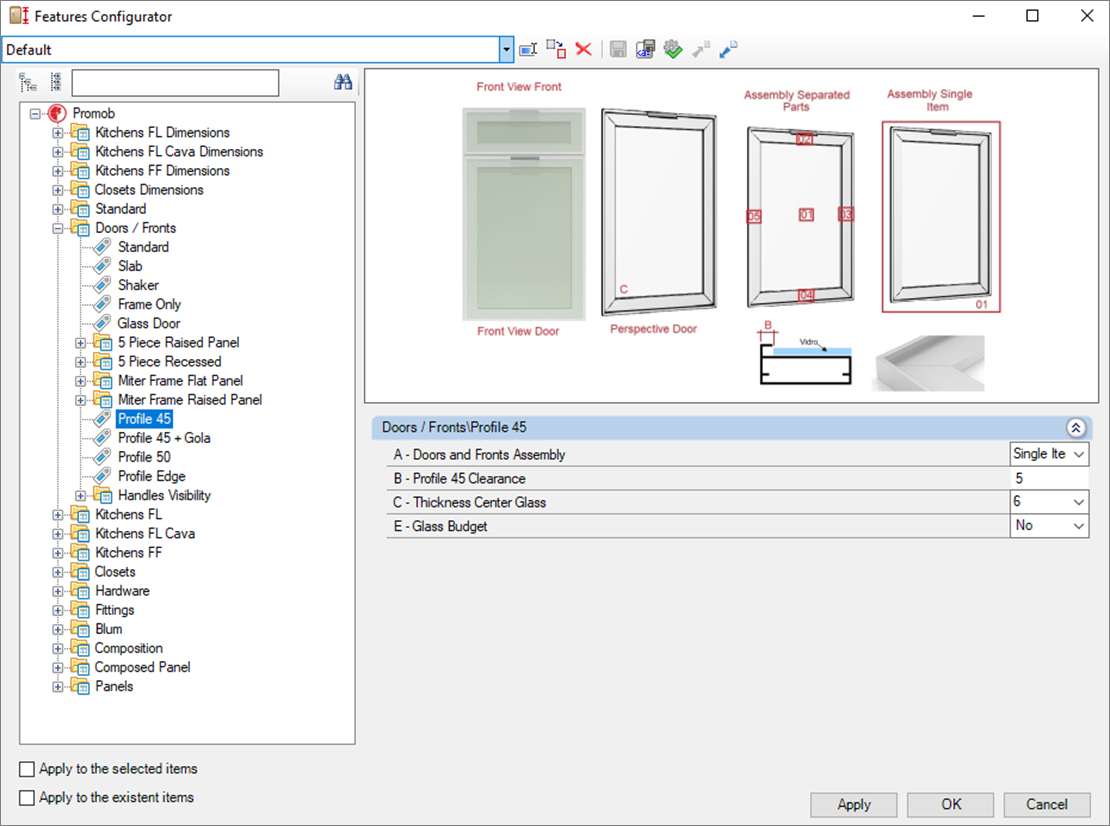The height and width of the screenshot is (826, 1110).
Task: Select Standard under Doors / Fronts
Action: pyautogui.click(x=143, y=247)
